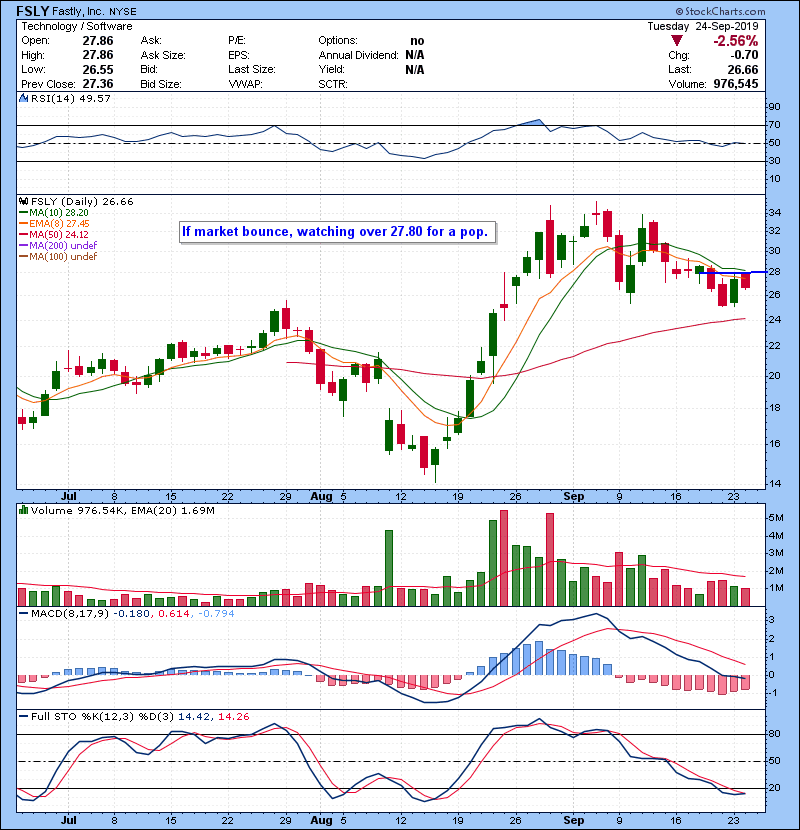Click the Options: no value in header
The height and width of the screenshot is (830, 800).
point(417,41)
